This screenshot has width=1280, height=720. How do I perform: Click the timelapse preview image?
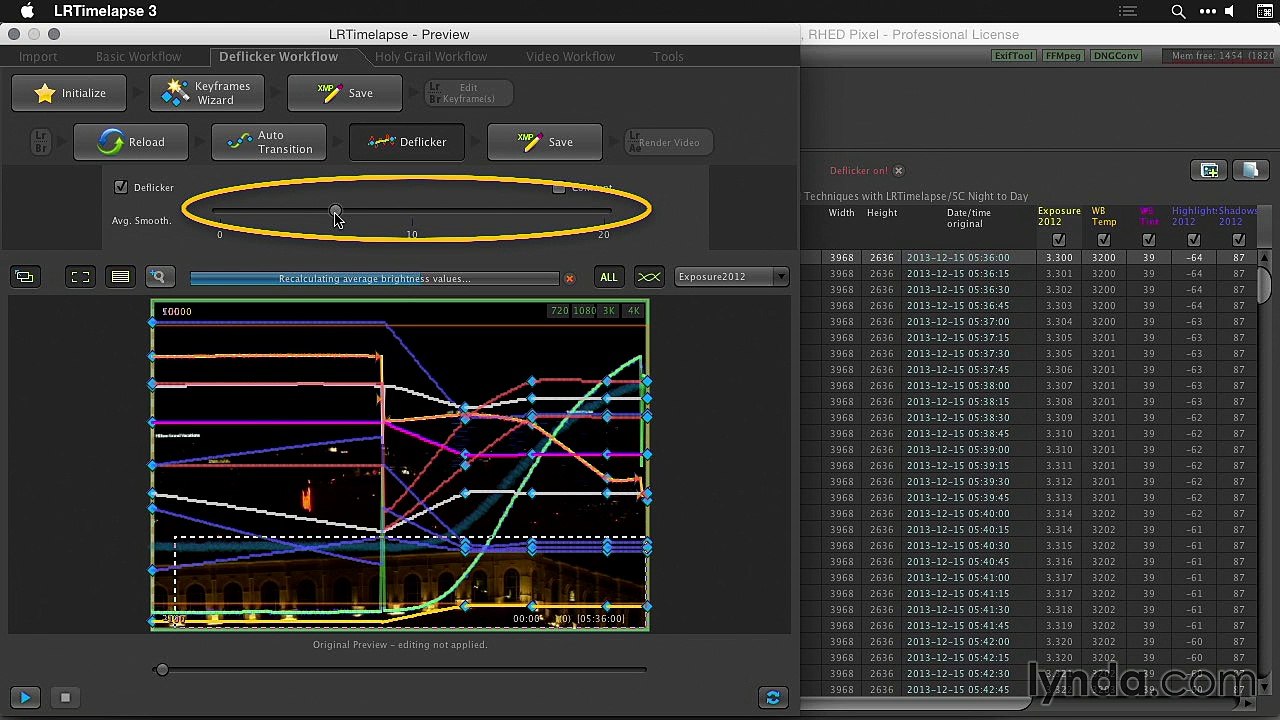coord(400,465)
